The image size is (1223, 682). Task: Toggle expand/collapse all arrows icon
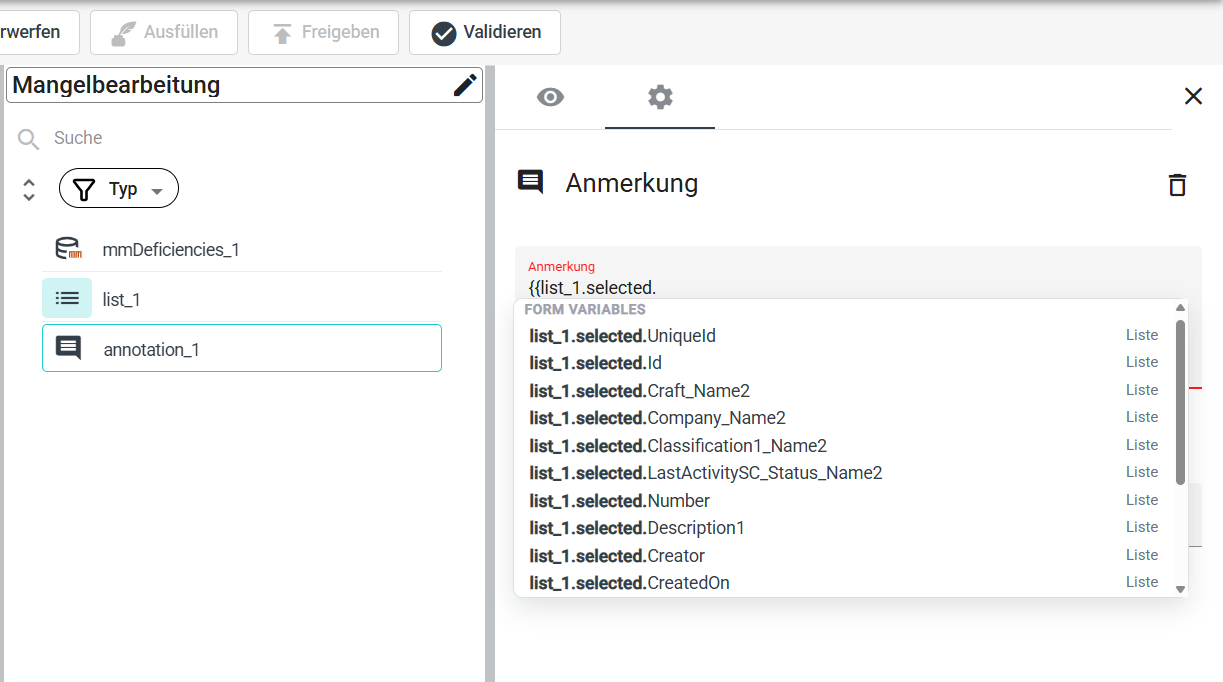[29, 190]
